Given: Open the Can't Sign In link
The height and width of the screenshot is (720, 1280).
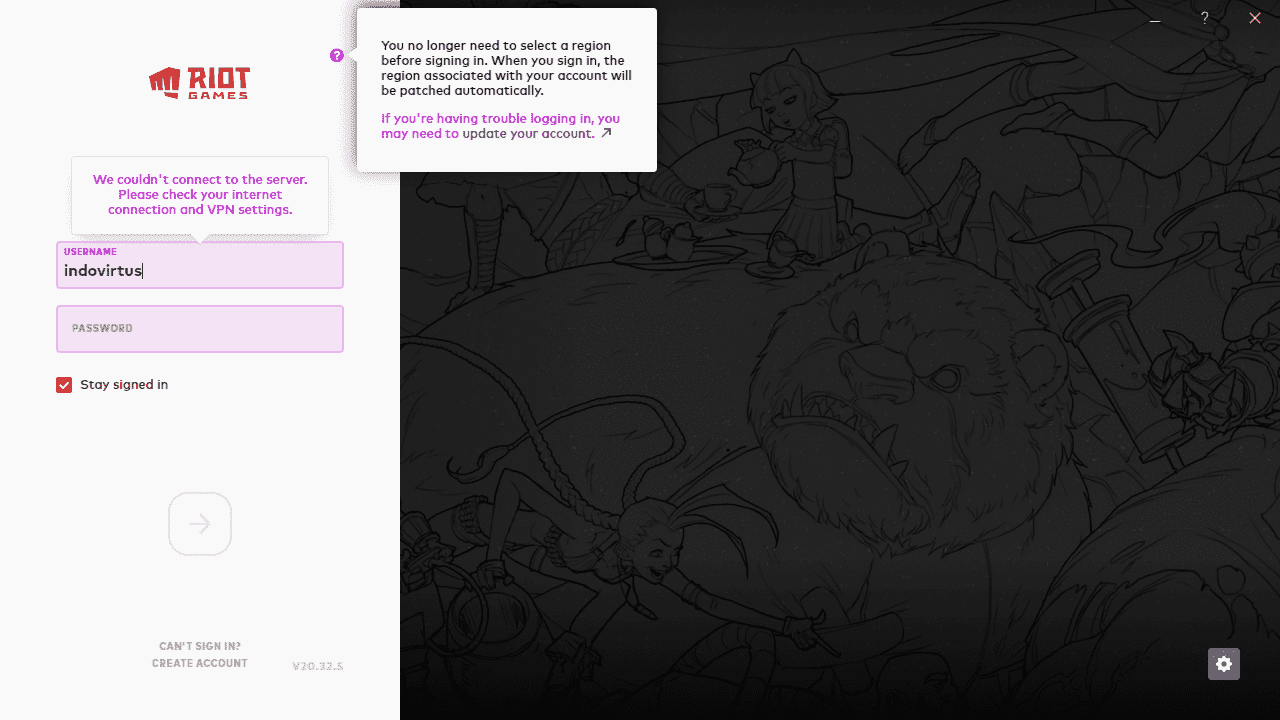Looking at the screenshot, I should click(200, 646).
